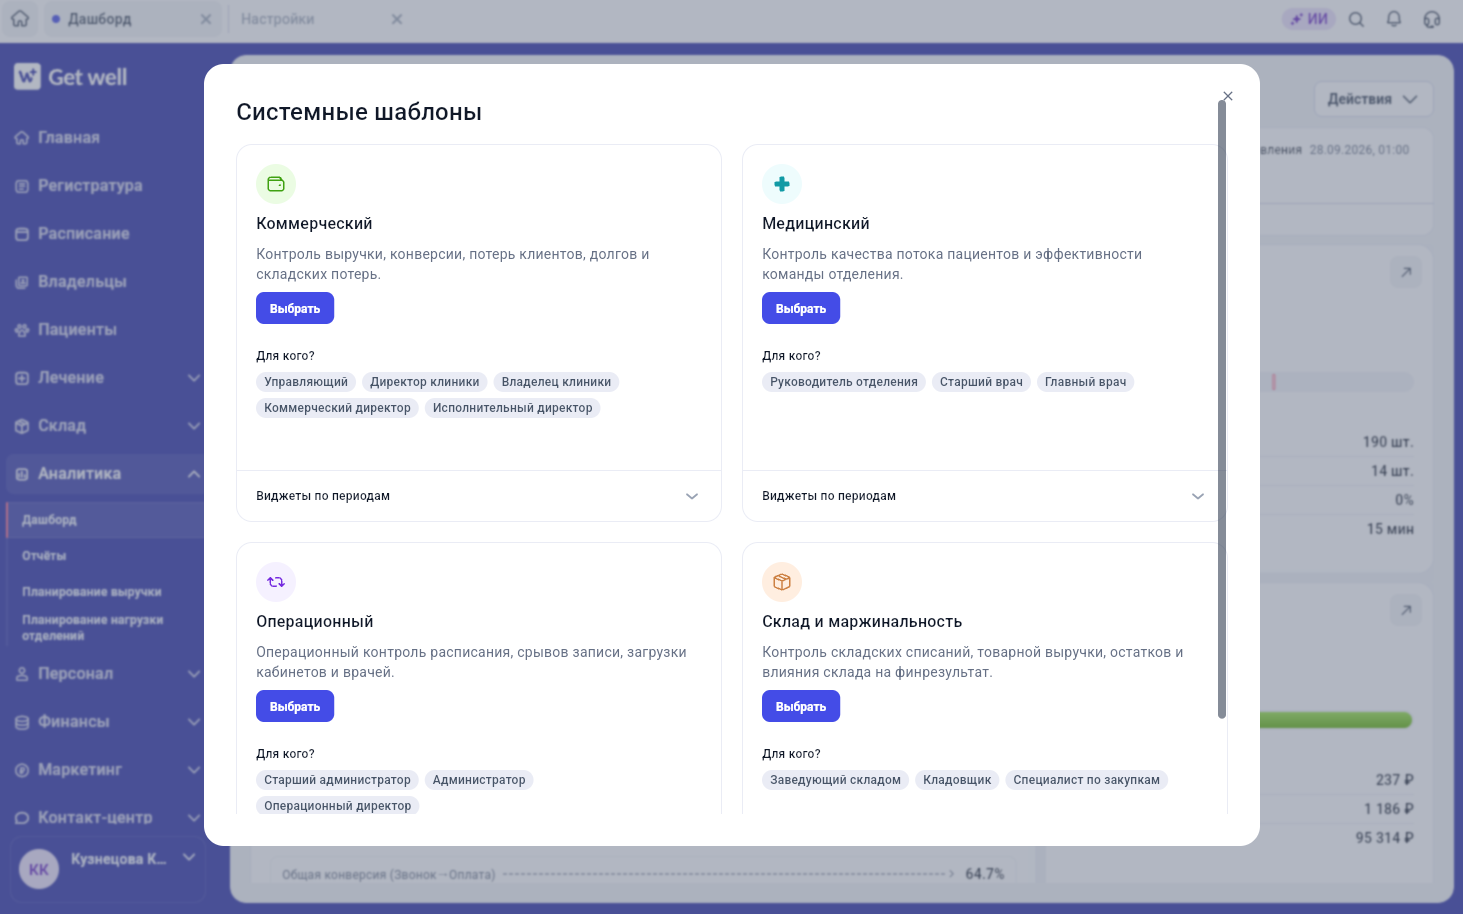
Task: Expand the Лечение sidebar section
Action: [194, 378]
